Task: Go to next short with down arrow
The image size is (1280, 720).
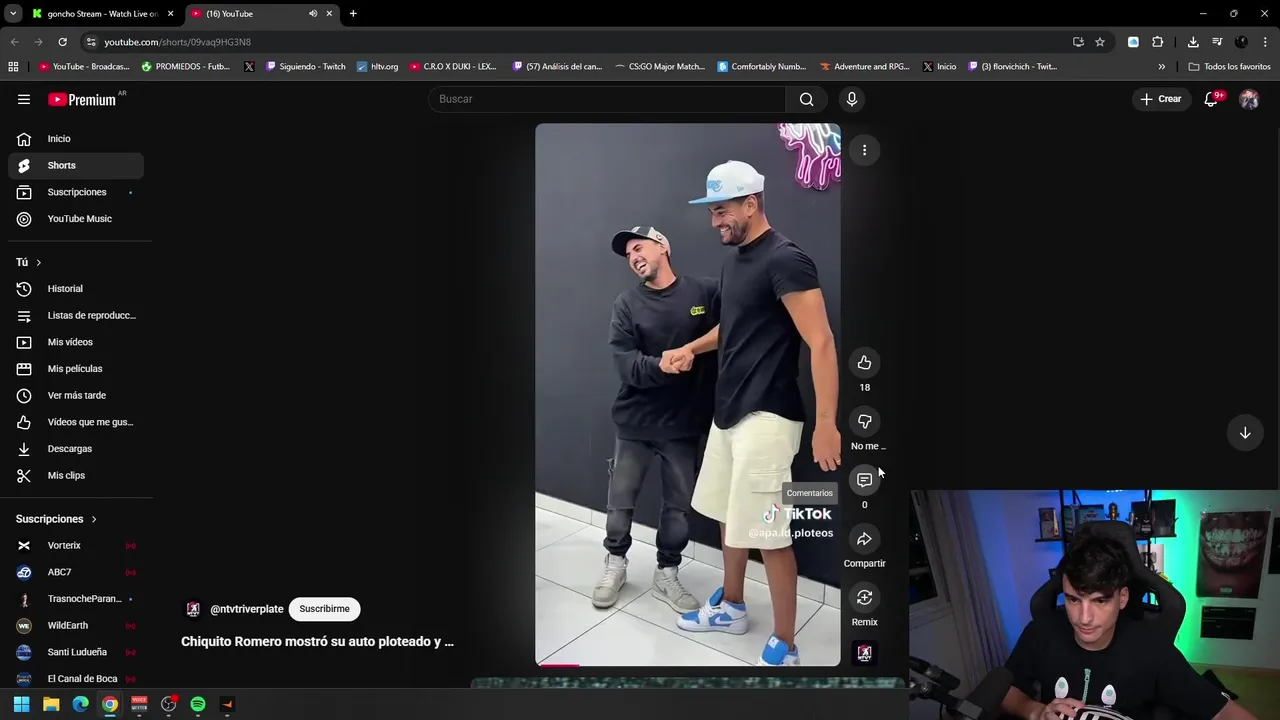Action: (x=1245, y=433)
